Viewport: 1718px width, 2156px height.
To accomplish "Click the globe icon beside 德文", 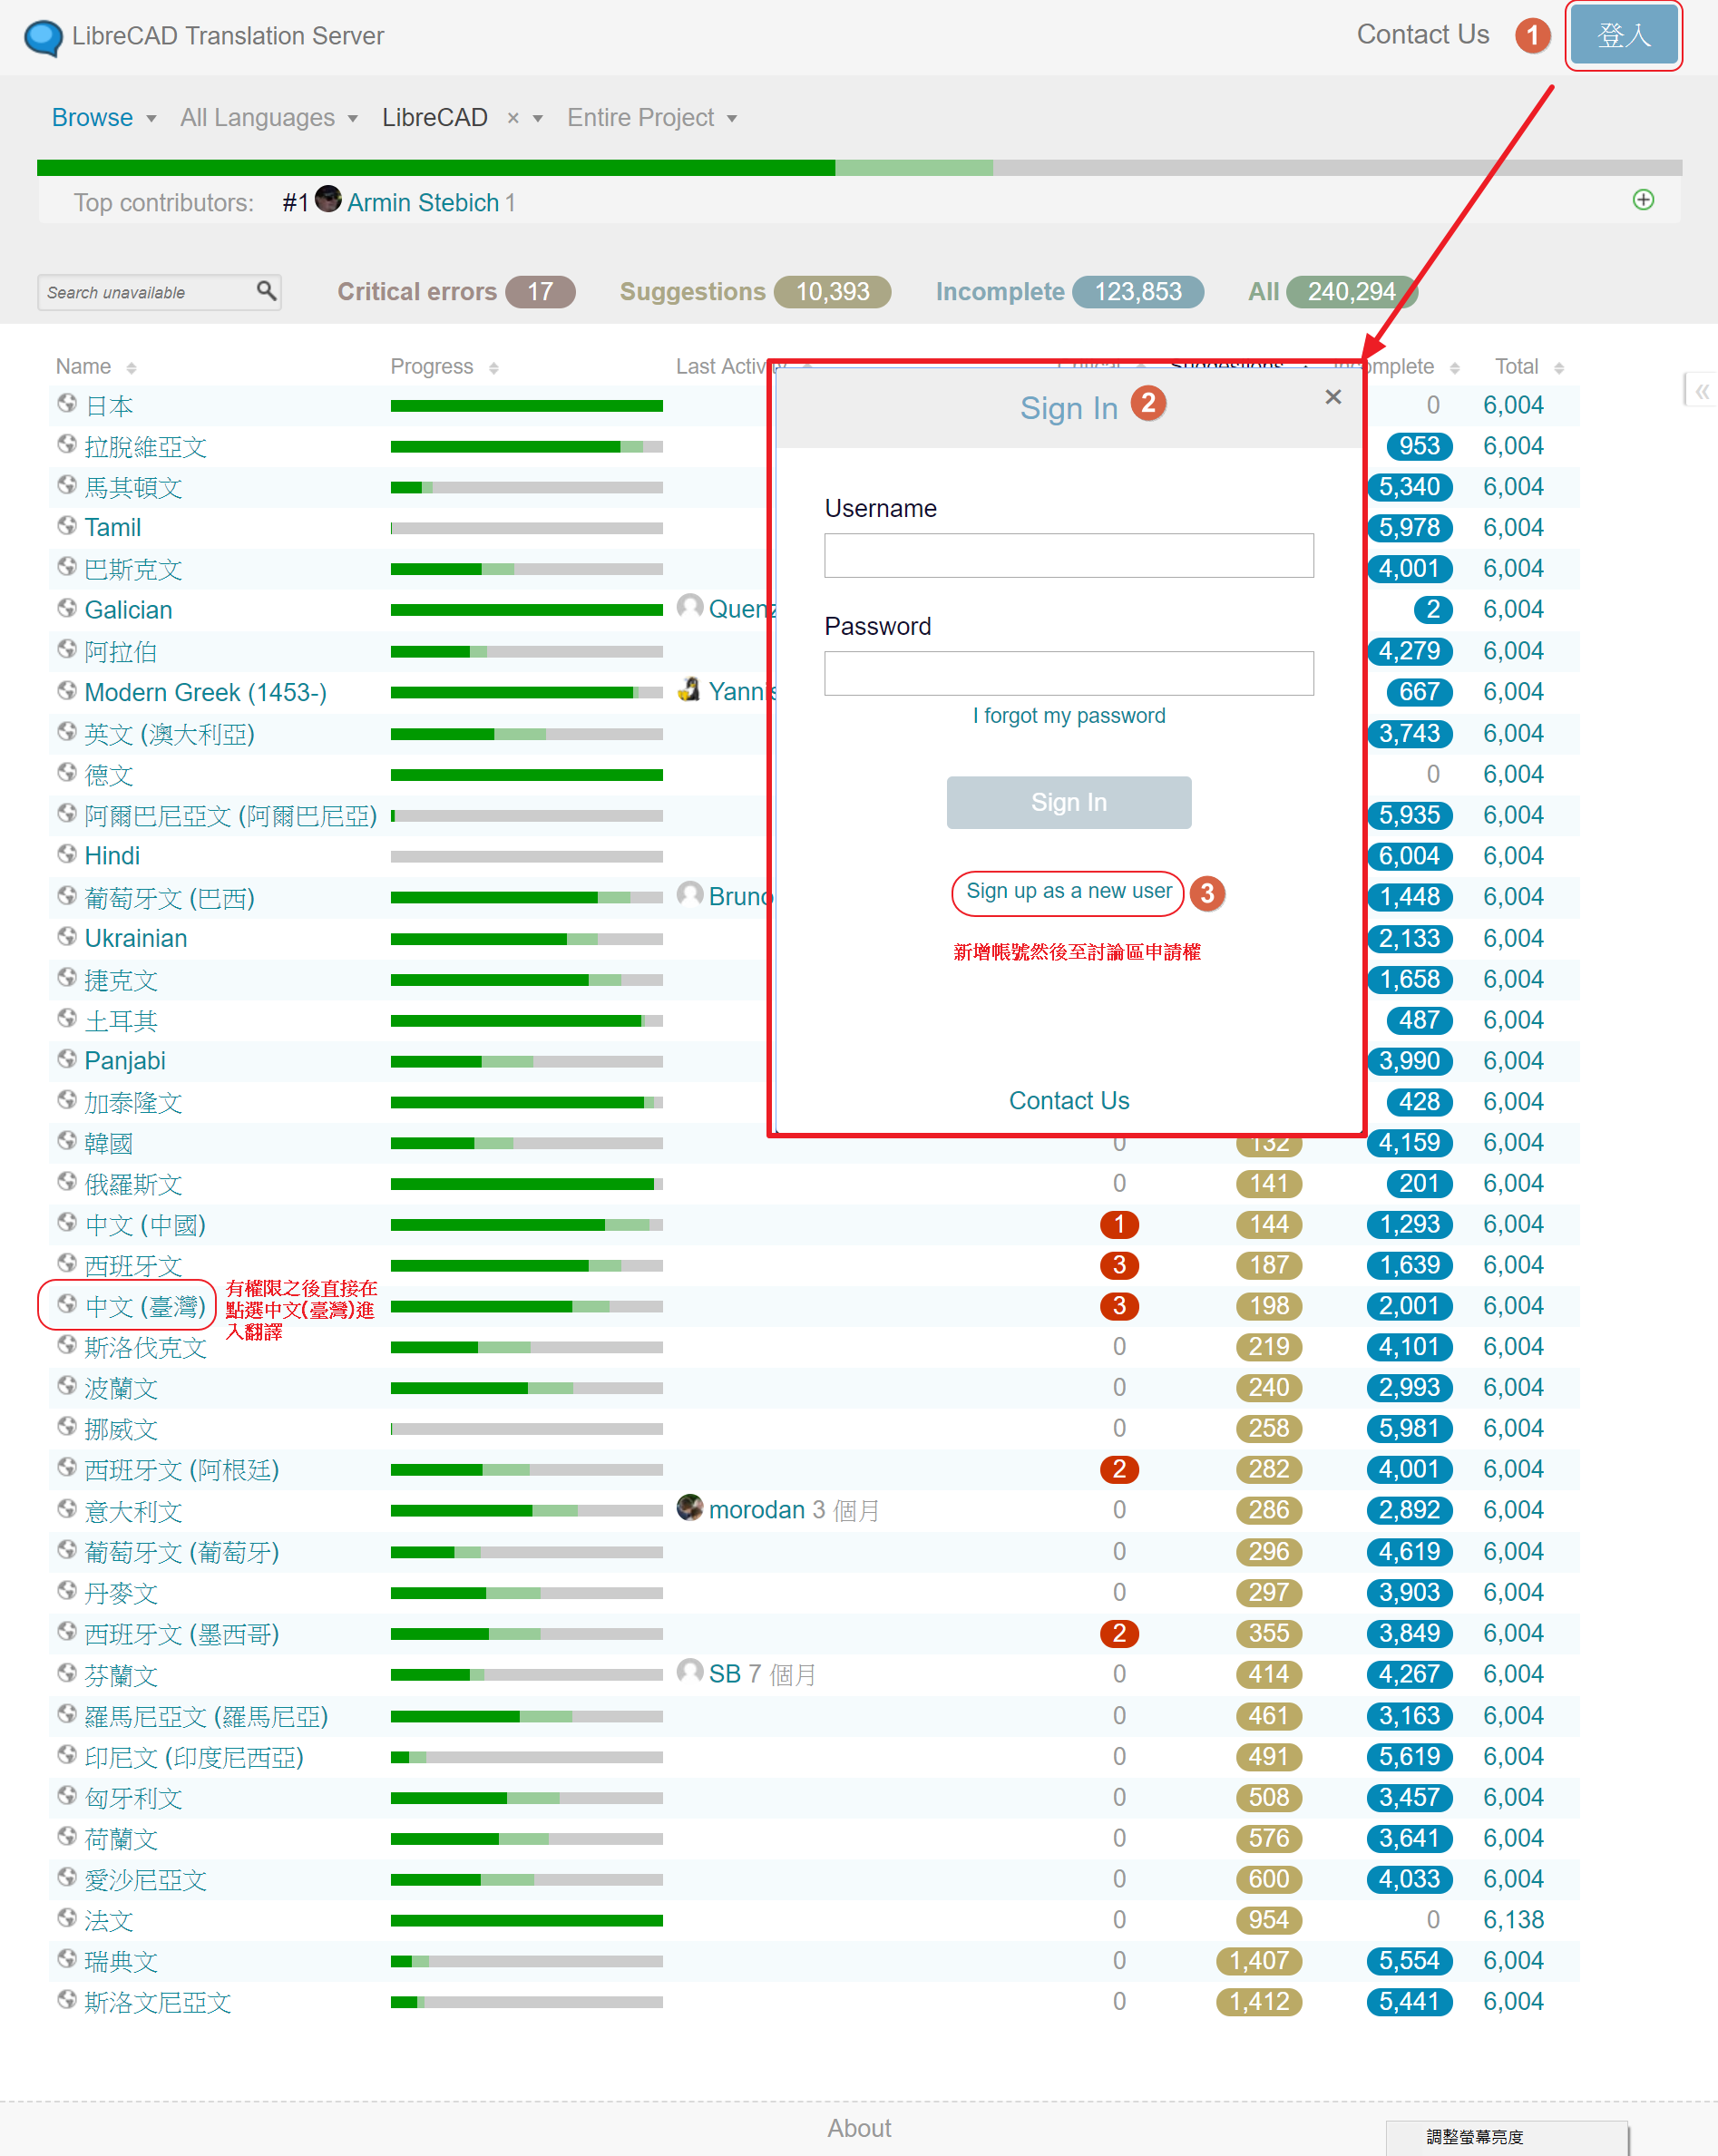I will coord(67,772).
